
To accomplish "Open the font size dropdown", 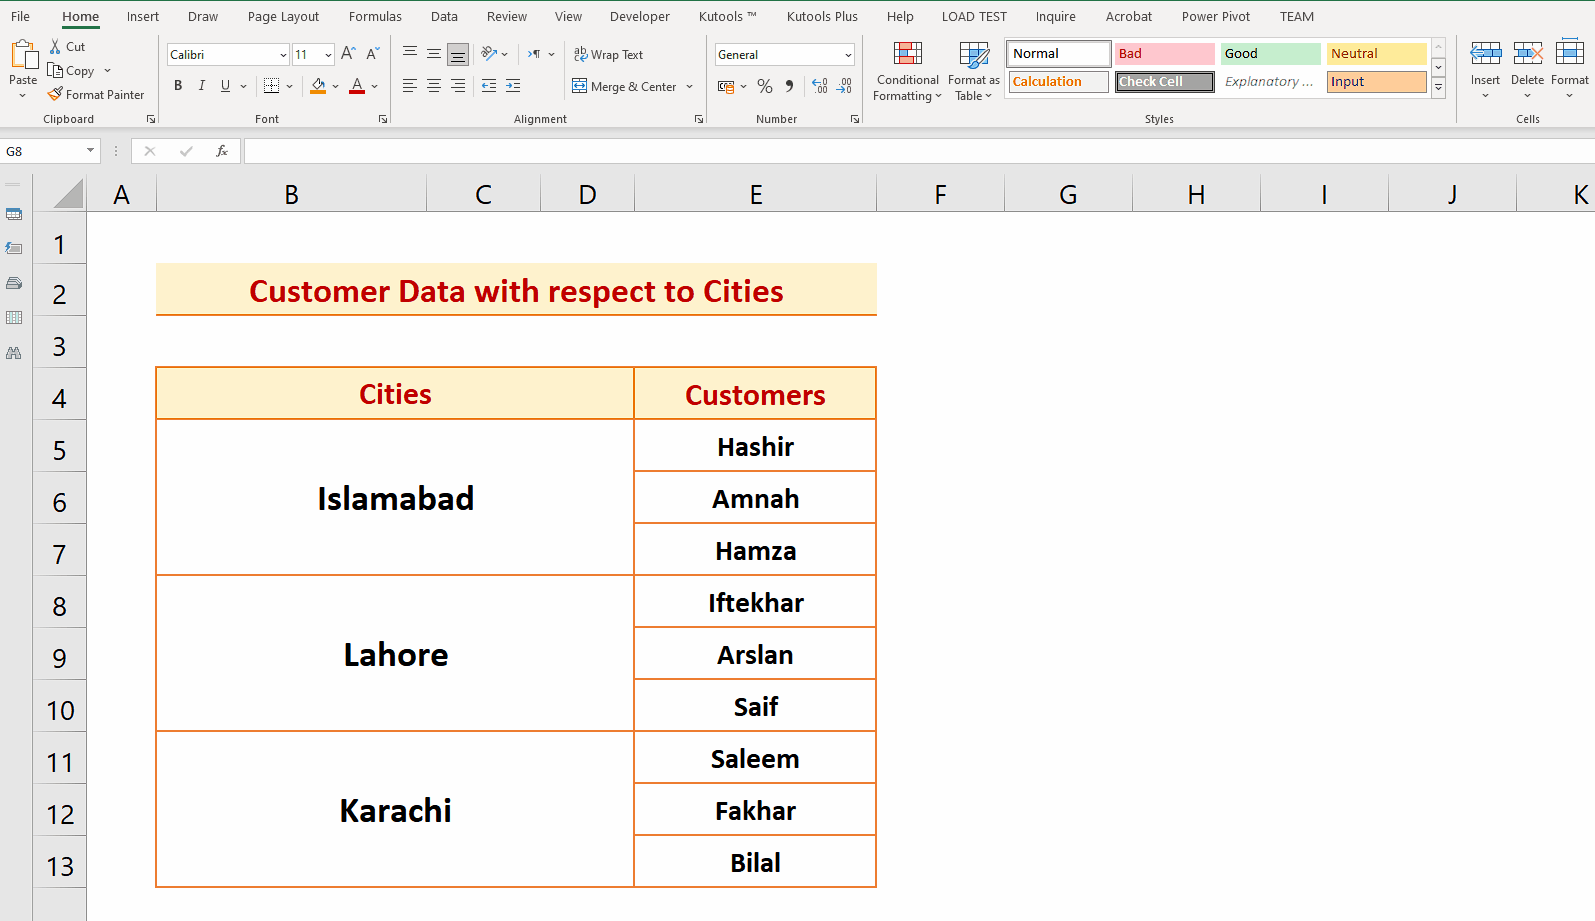I will [328, 55].
